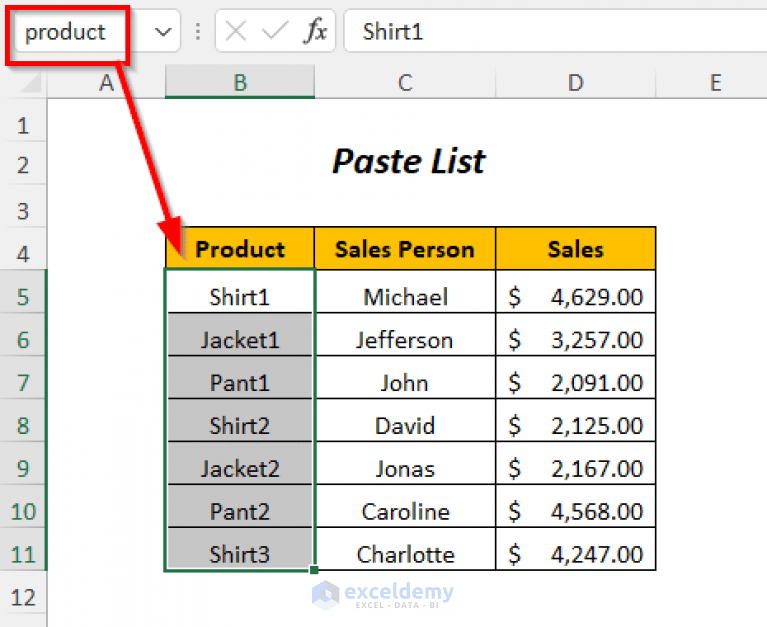Click the Insert Function fx icon

point(315,32)
